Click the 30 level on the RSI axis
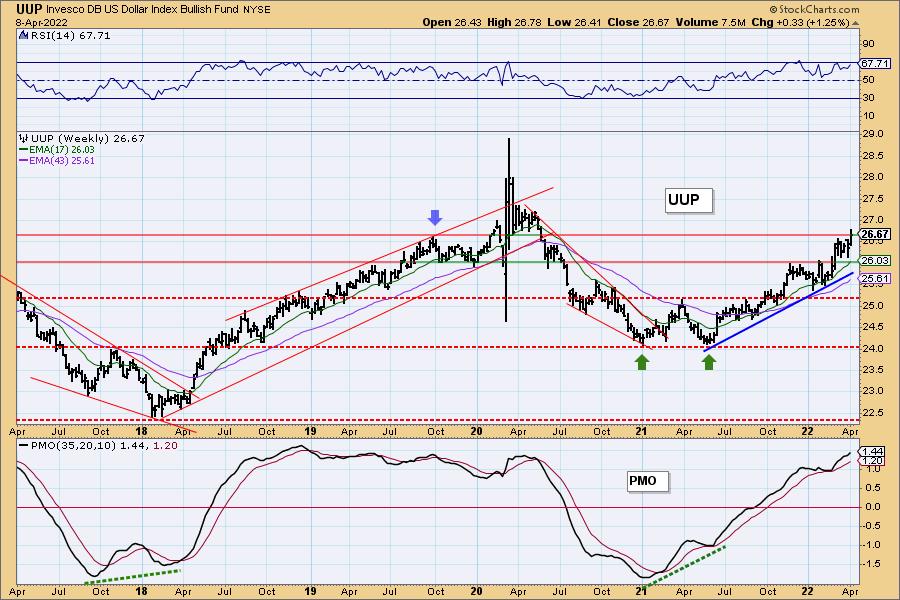Image resolution: width=900 pixels, height=600 pixels. click(868, 98)
